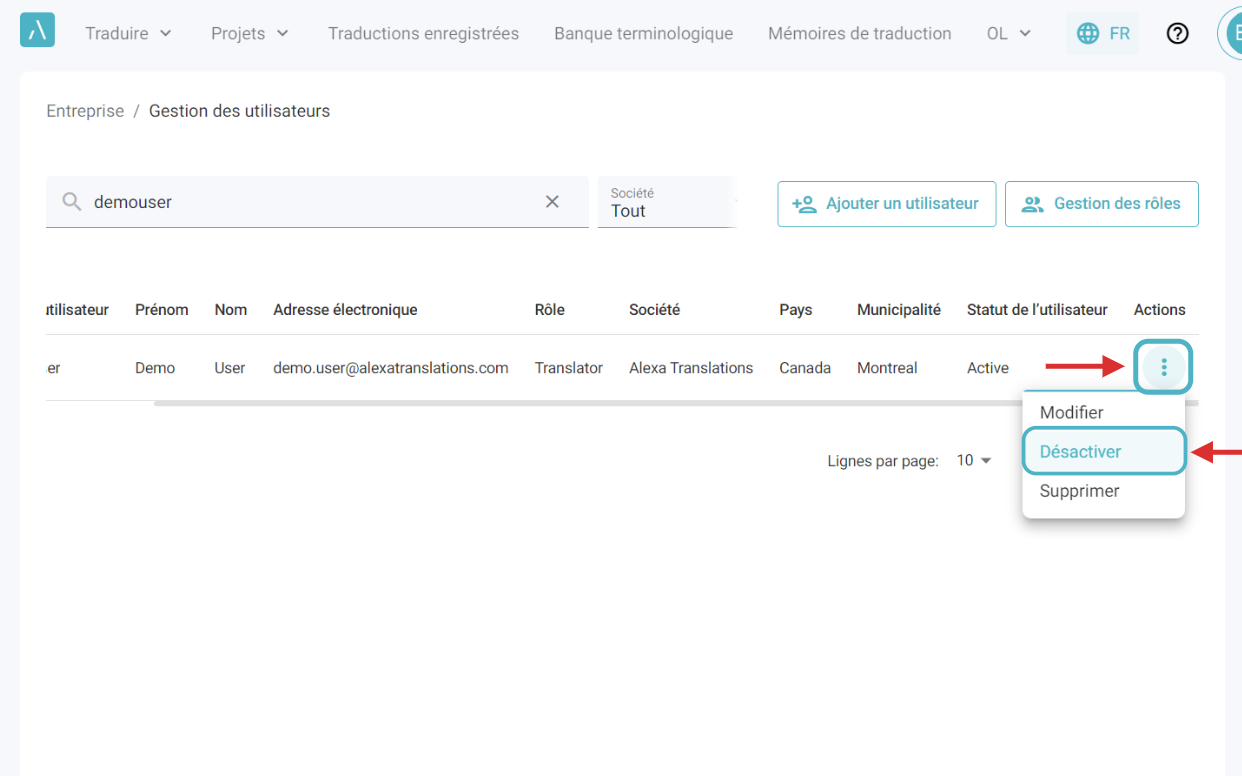The height and width of the screenshot is (776, 1242).
Task: Click the Alexa logo icon
Action: pyautogui.click(x=37, y=30)
